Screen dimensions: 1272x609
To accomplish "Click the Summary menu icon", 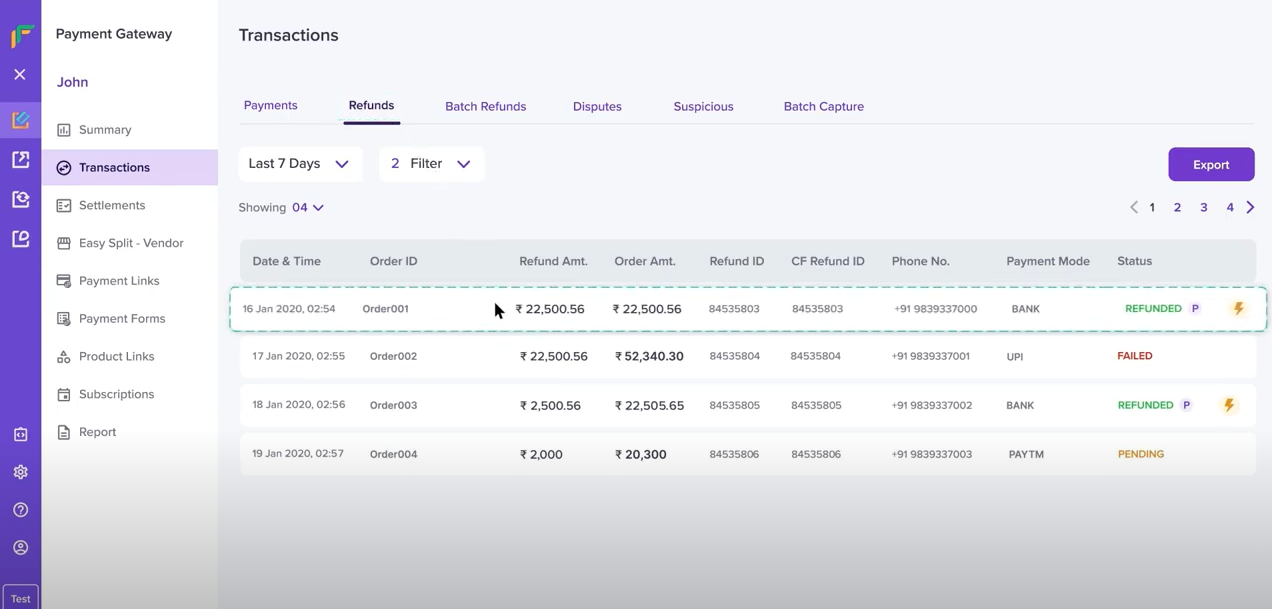I will pos(64,130).
